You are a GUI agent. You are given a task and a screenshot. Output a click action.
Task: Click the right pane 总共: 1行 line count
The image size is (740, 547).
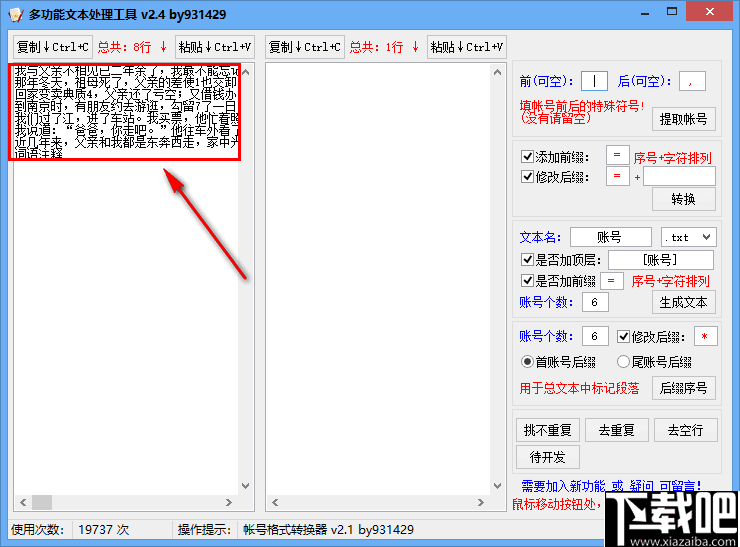click(x=384, y=47)
